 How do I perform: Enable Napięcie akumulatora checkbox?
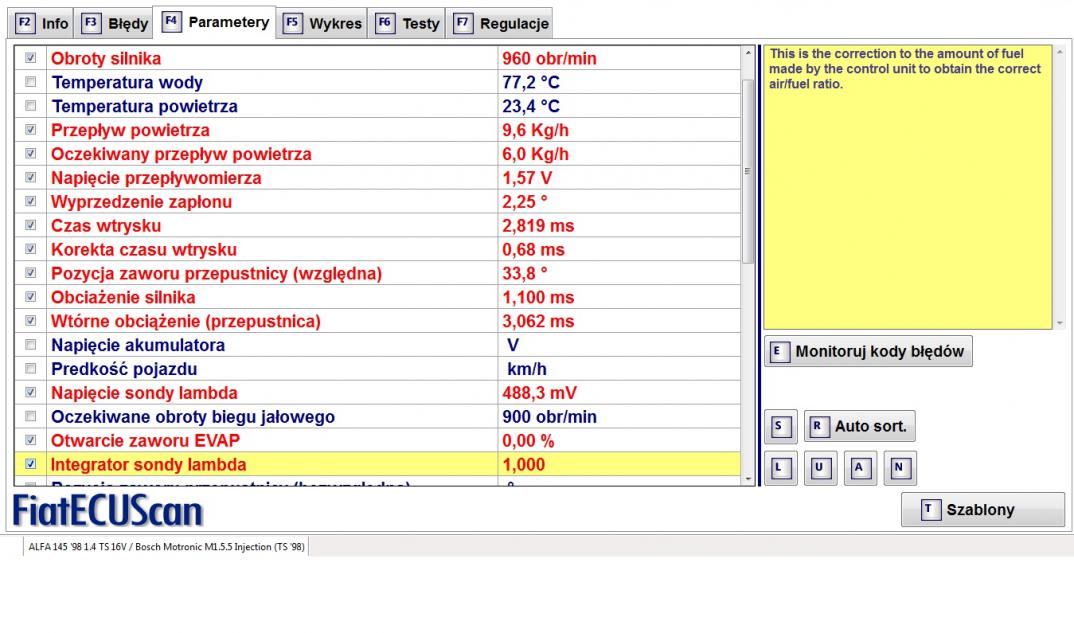click(31, 345)
